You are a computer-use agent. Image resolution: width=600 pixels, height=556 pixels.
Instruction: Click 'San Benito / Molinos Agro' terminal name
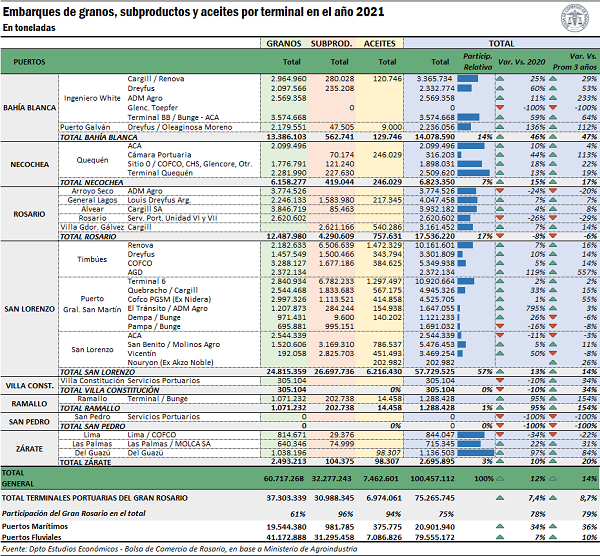coord(174,344)
